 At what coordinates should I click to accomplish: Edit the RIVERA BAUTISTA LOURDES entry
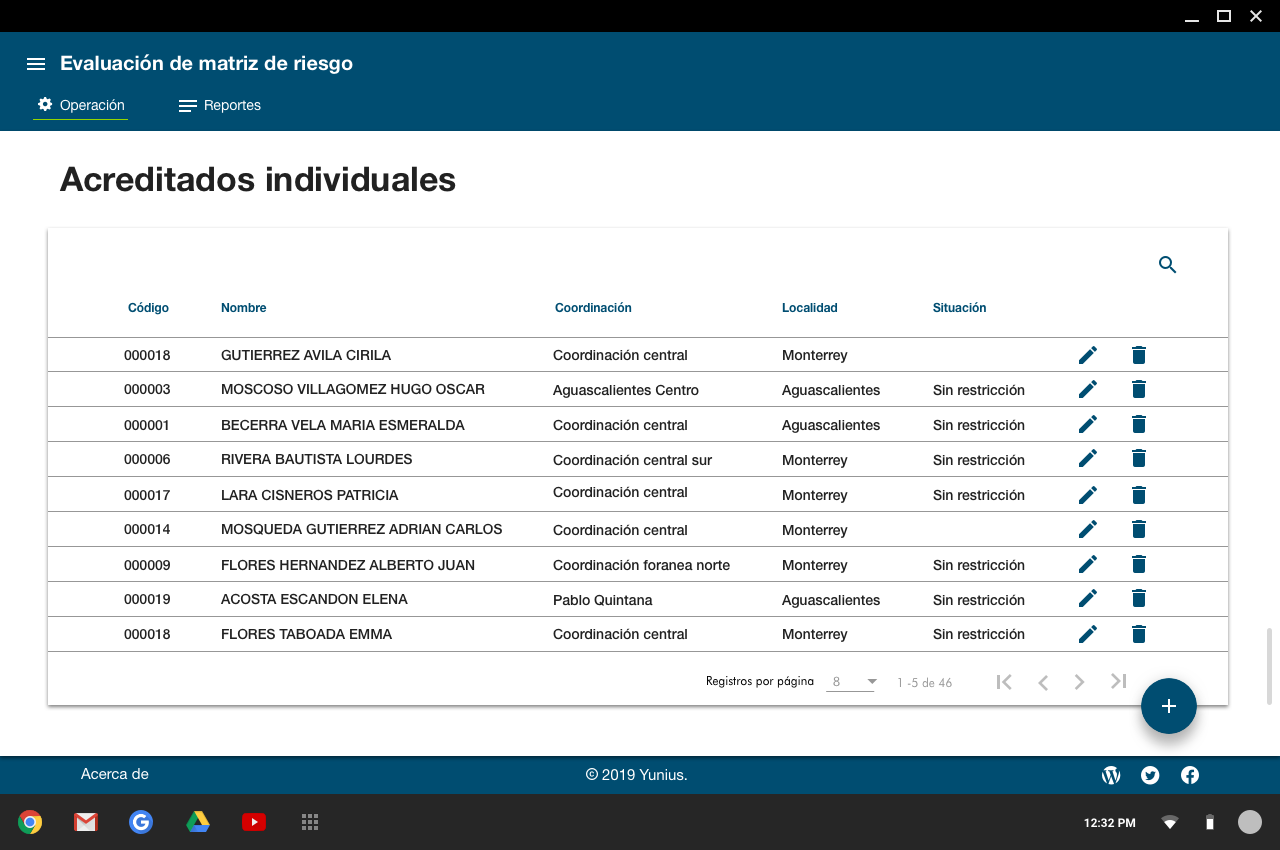coord(1088,459)
